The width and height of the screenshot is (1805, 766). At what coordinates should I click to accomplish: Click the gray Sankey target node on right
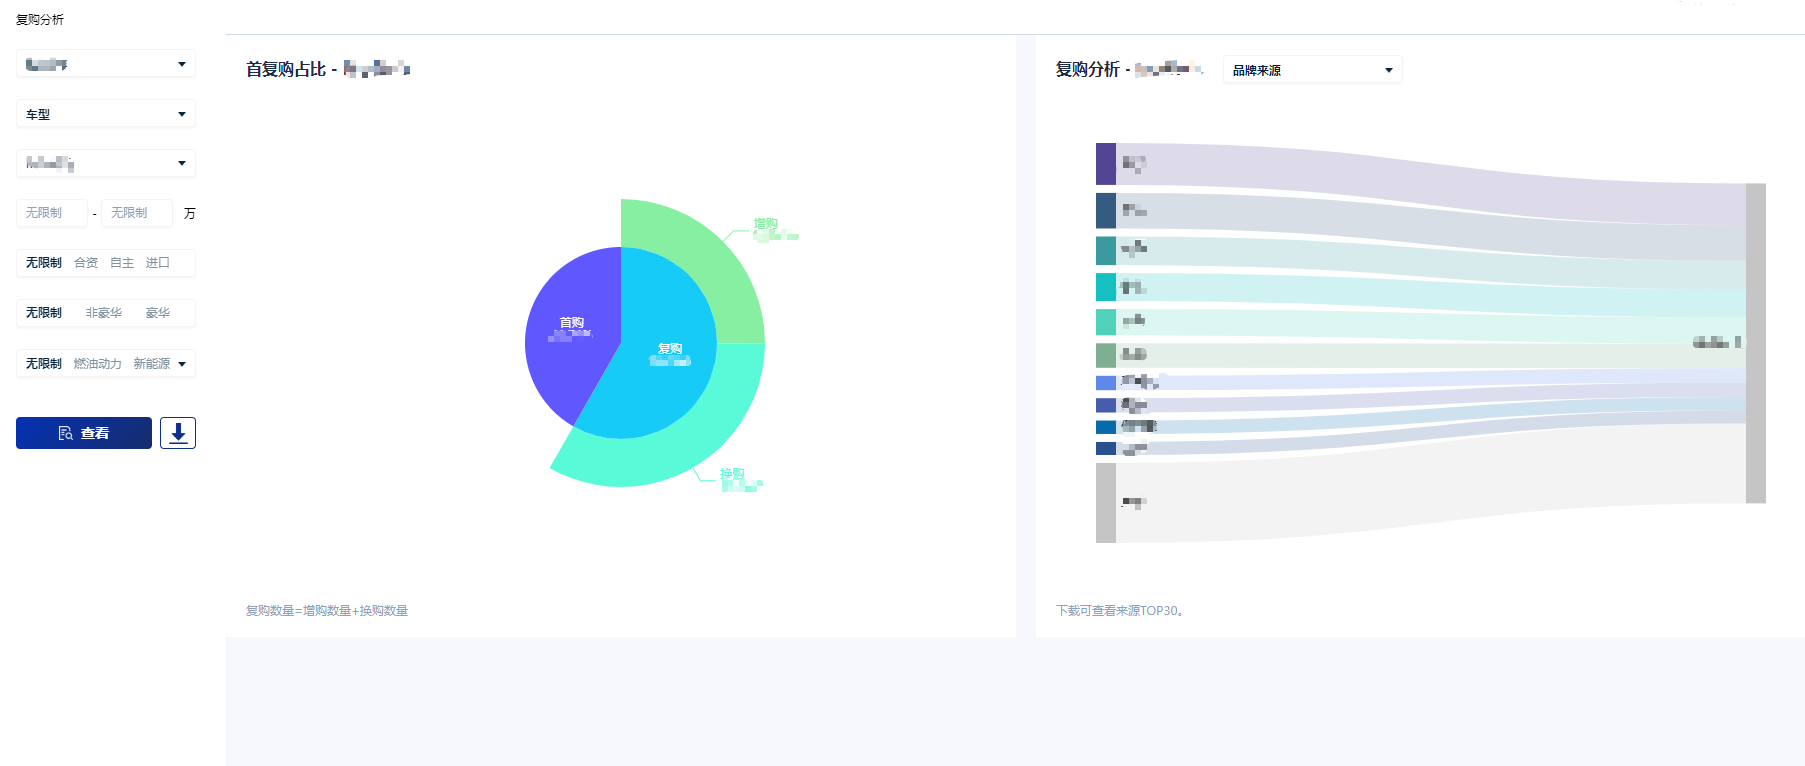(1756, 343)
